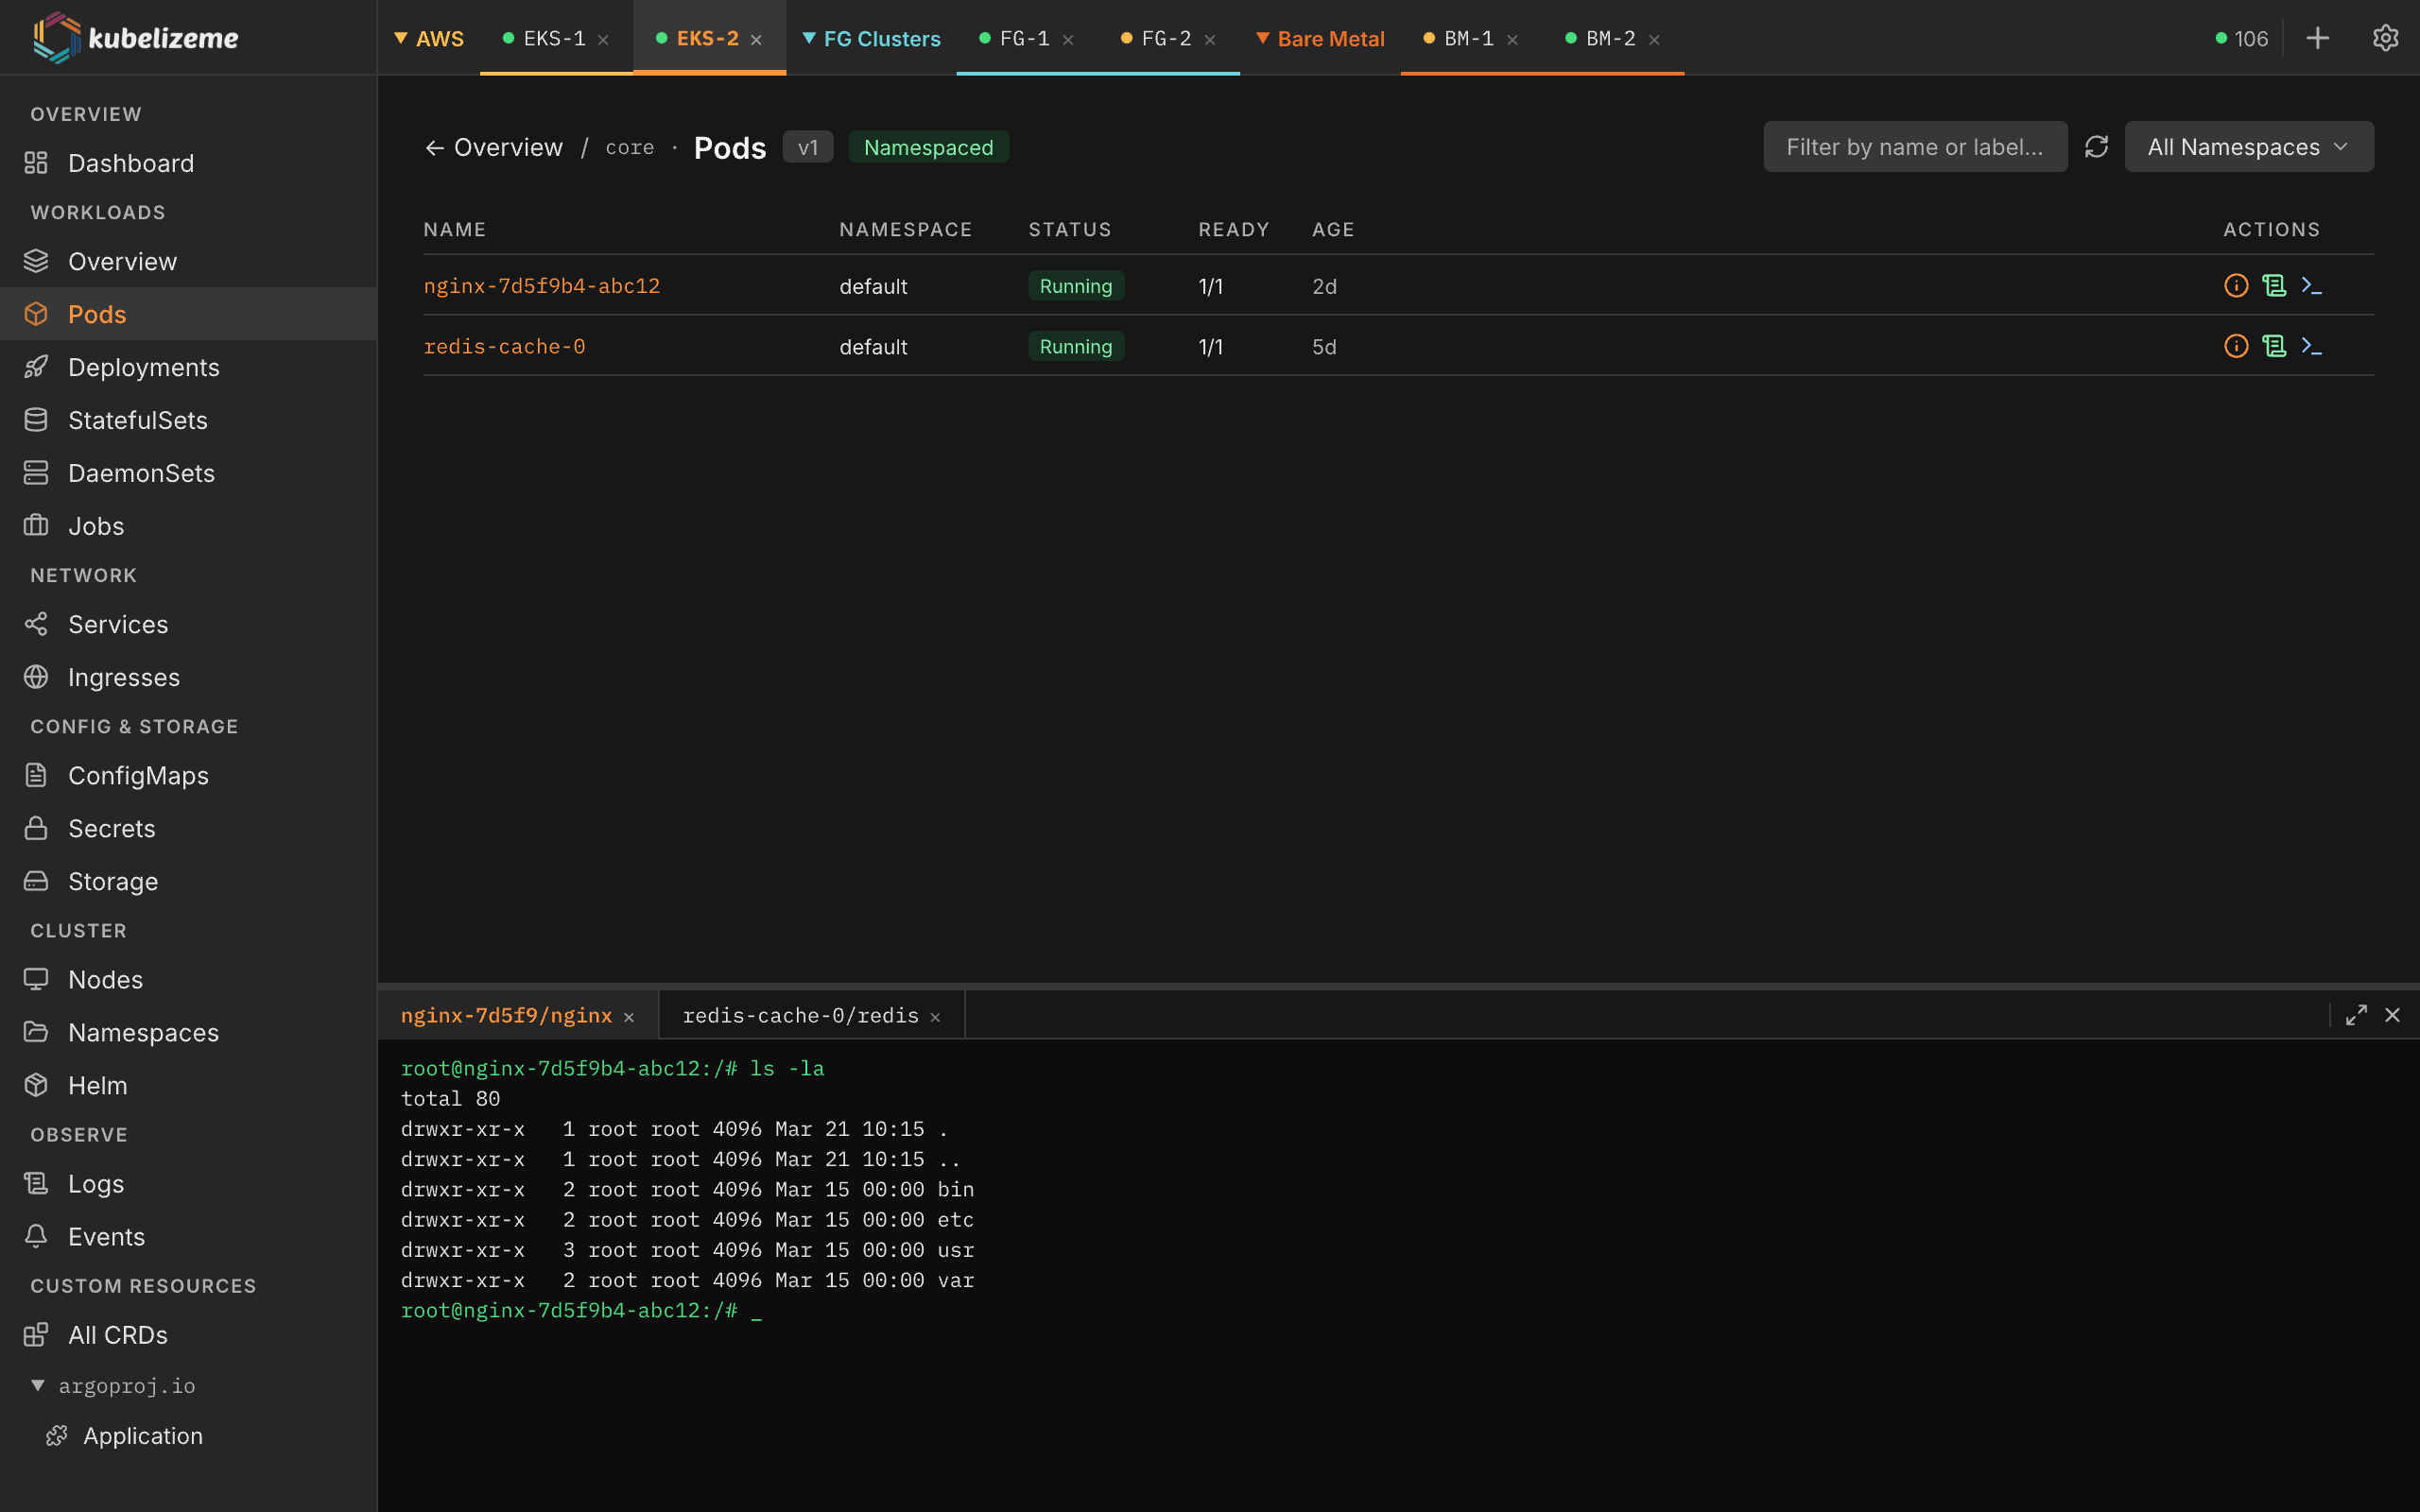Click the Filter by name or label field

(x=1914, y=146)
